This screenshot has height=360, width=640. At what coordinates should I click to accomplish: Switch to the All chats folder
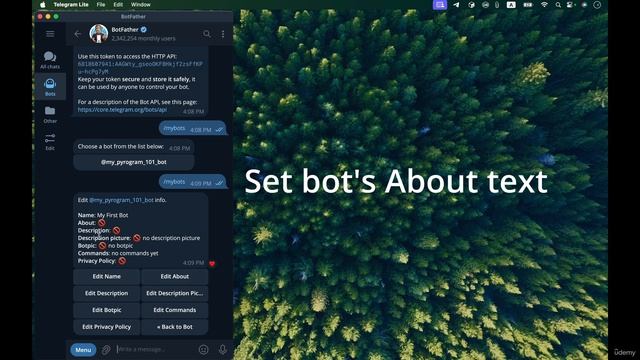(50, 60)
